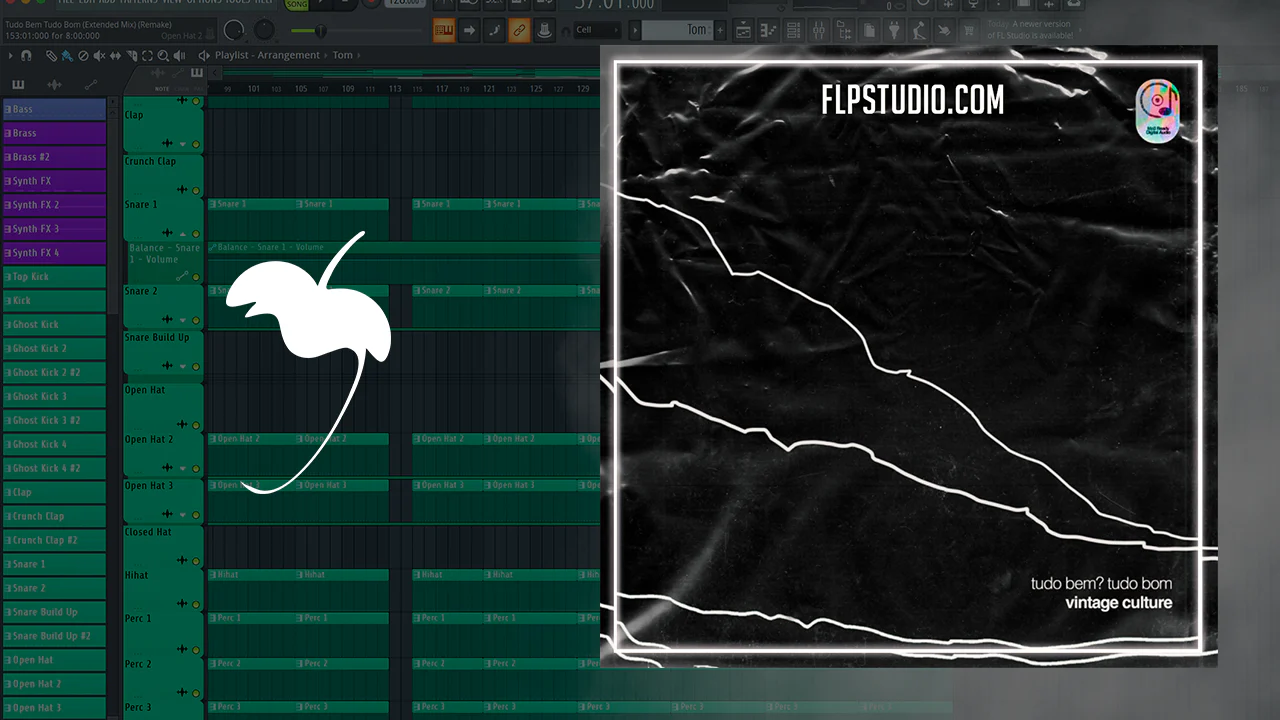Image resolution: width=1280 pixels, height=720 pixels.
Task: Show audio clips in the picker panel
Action: coord(54,85)
